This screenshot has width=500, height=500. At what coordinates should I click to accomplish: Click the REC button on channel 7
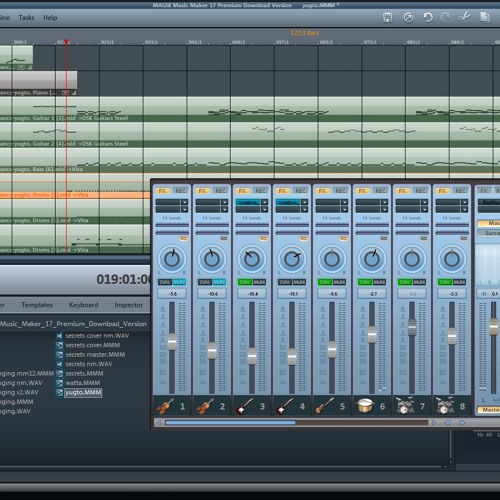[420, 191]
